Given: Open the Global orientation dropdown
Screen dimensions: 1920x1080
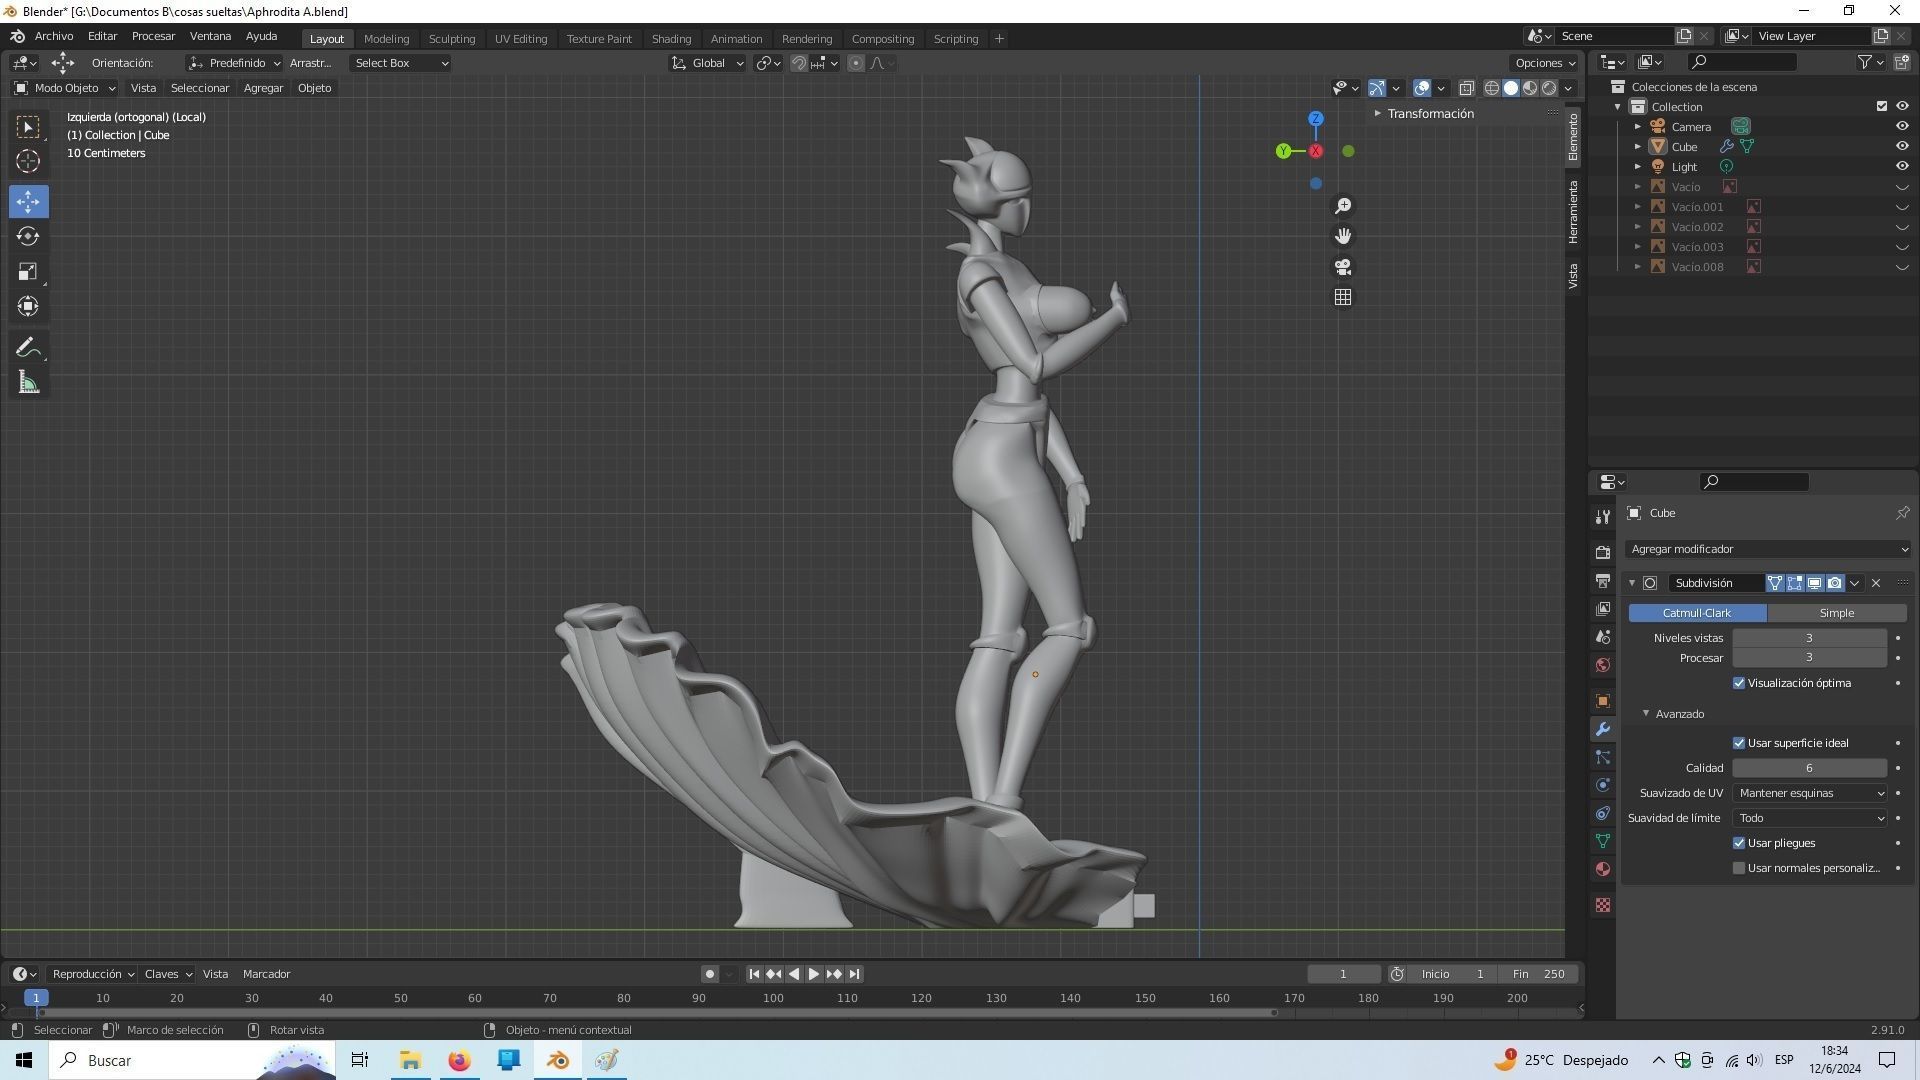Looking at the screenshot, I should [x=708, y=63].
